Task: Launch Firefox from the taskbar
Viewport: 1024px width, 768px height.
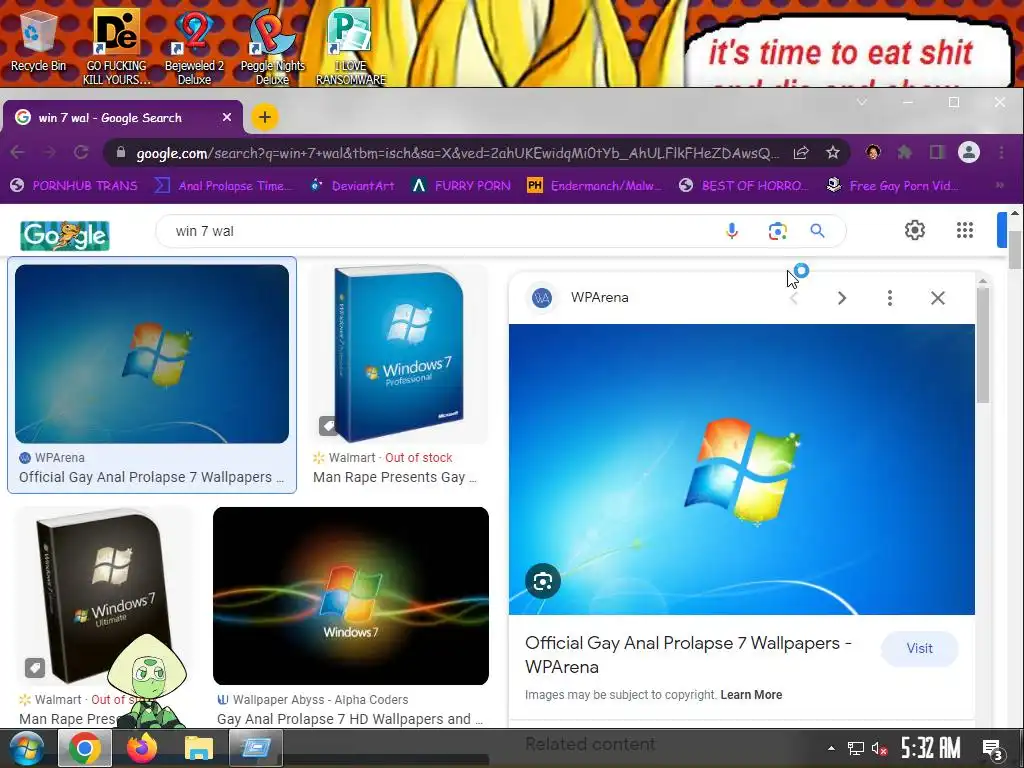Action: [142, 748]
